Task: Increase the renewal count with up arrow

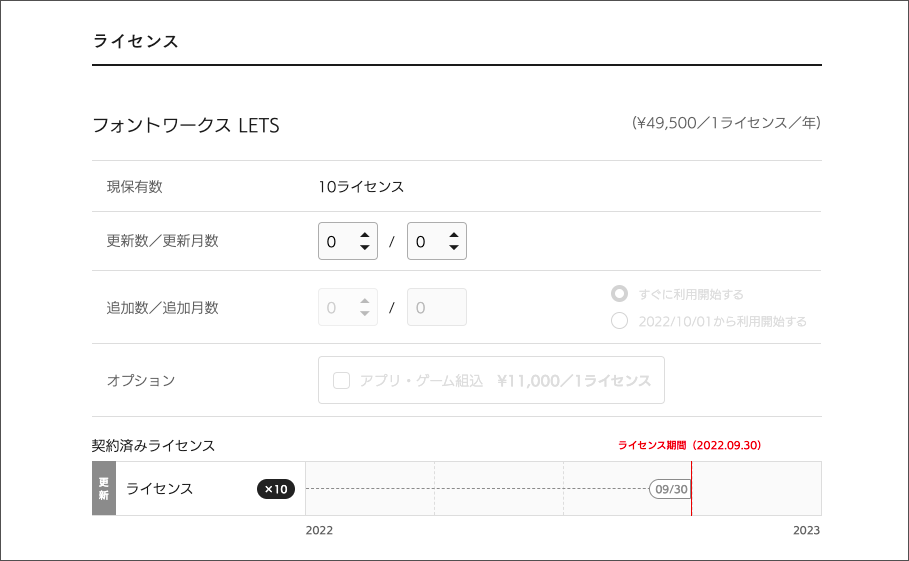Action: coord(365,235)
